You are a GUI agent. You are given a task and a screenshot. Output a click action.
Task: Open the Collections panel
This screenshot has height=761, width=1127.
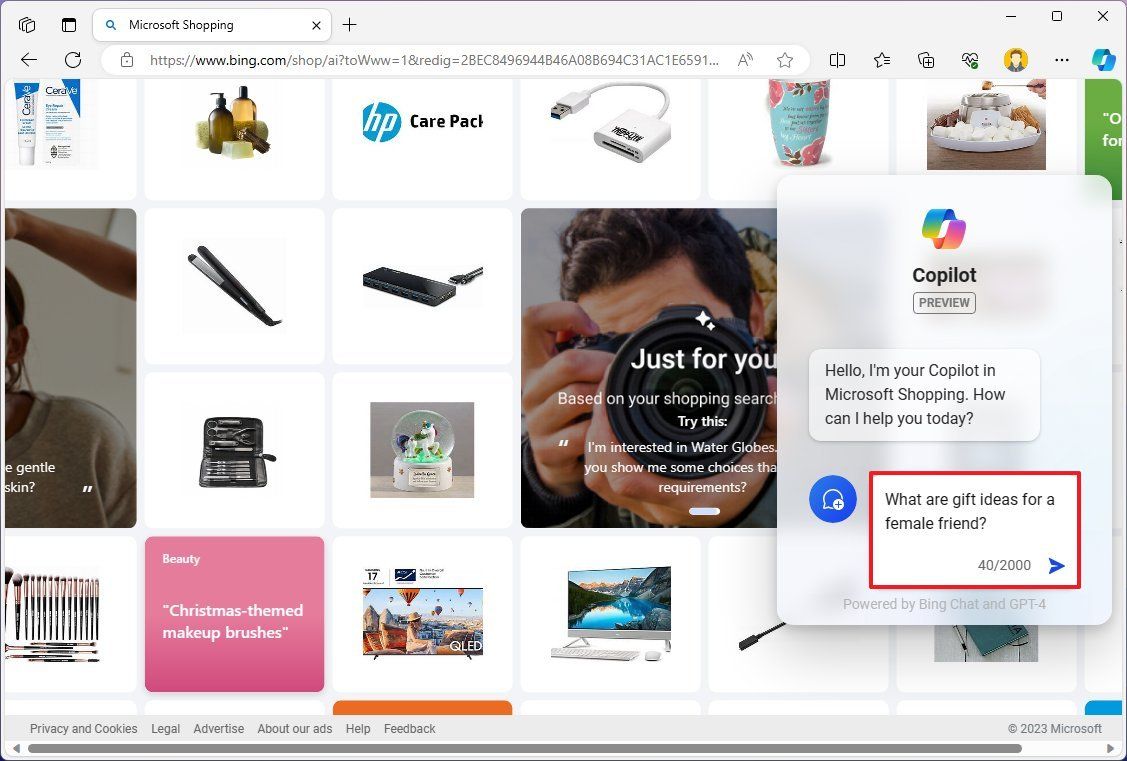coord(925,60)
